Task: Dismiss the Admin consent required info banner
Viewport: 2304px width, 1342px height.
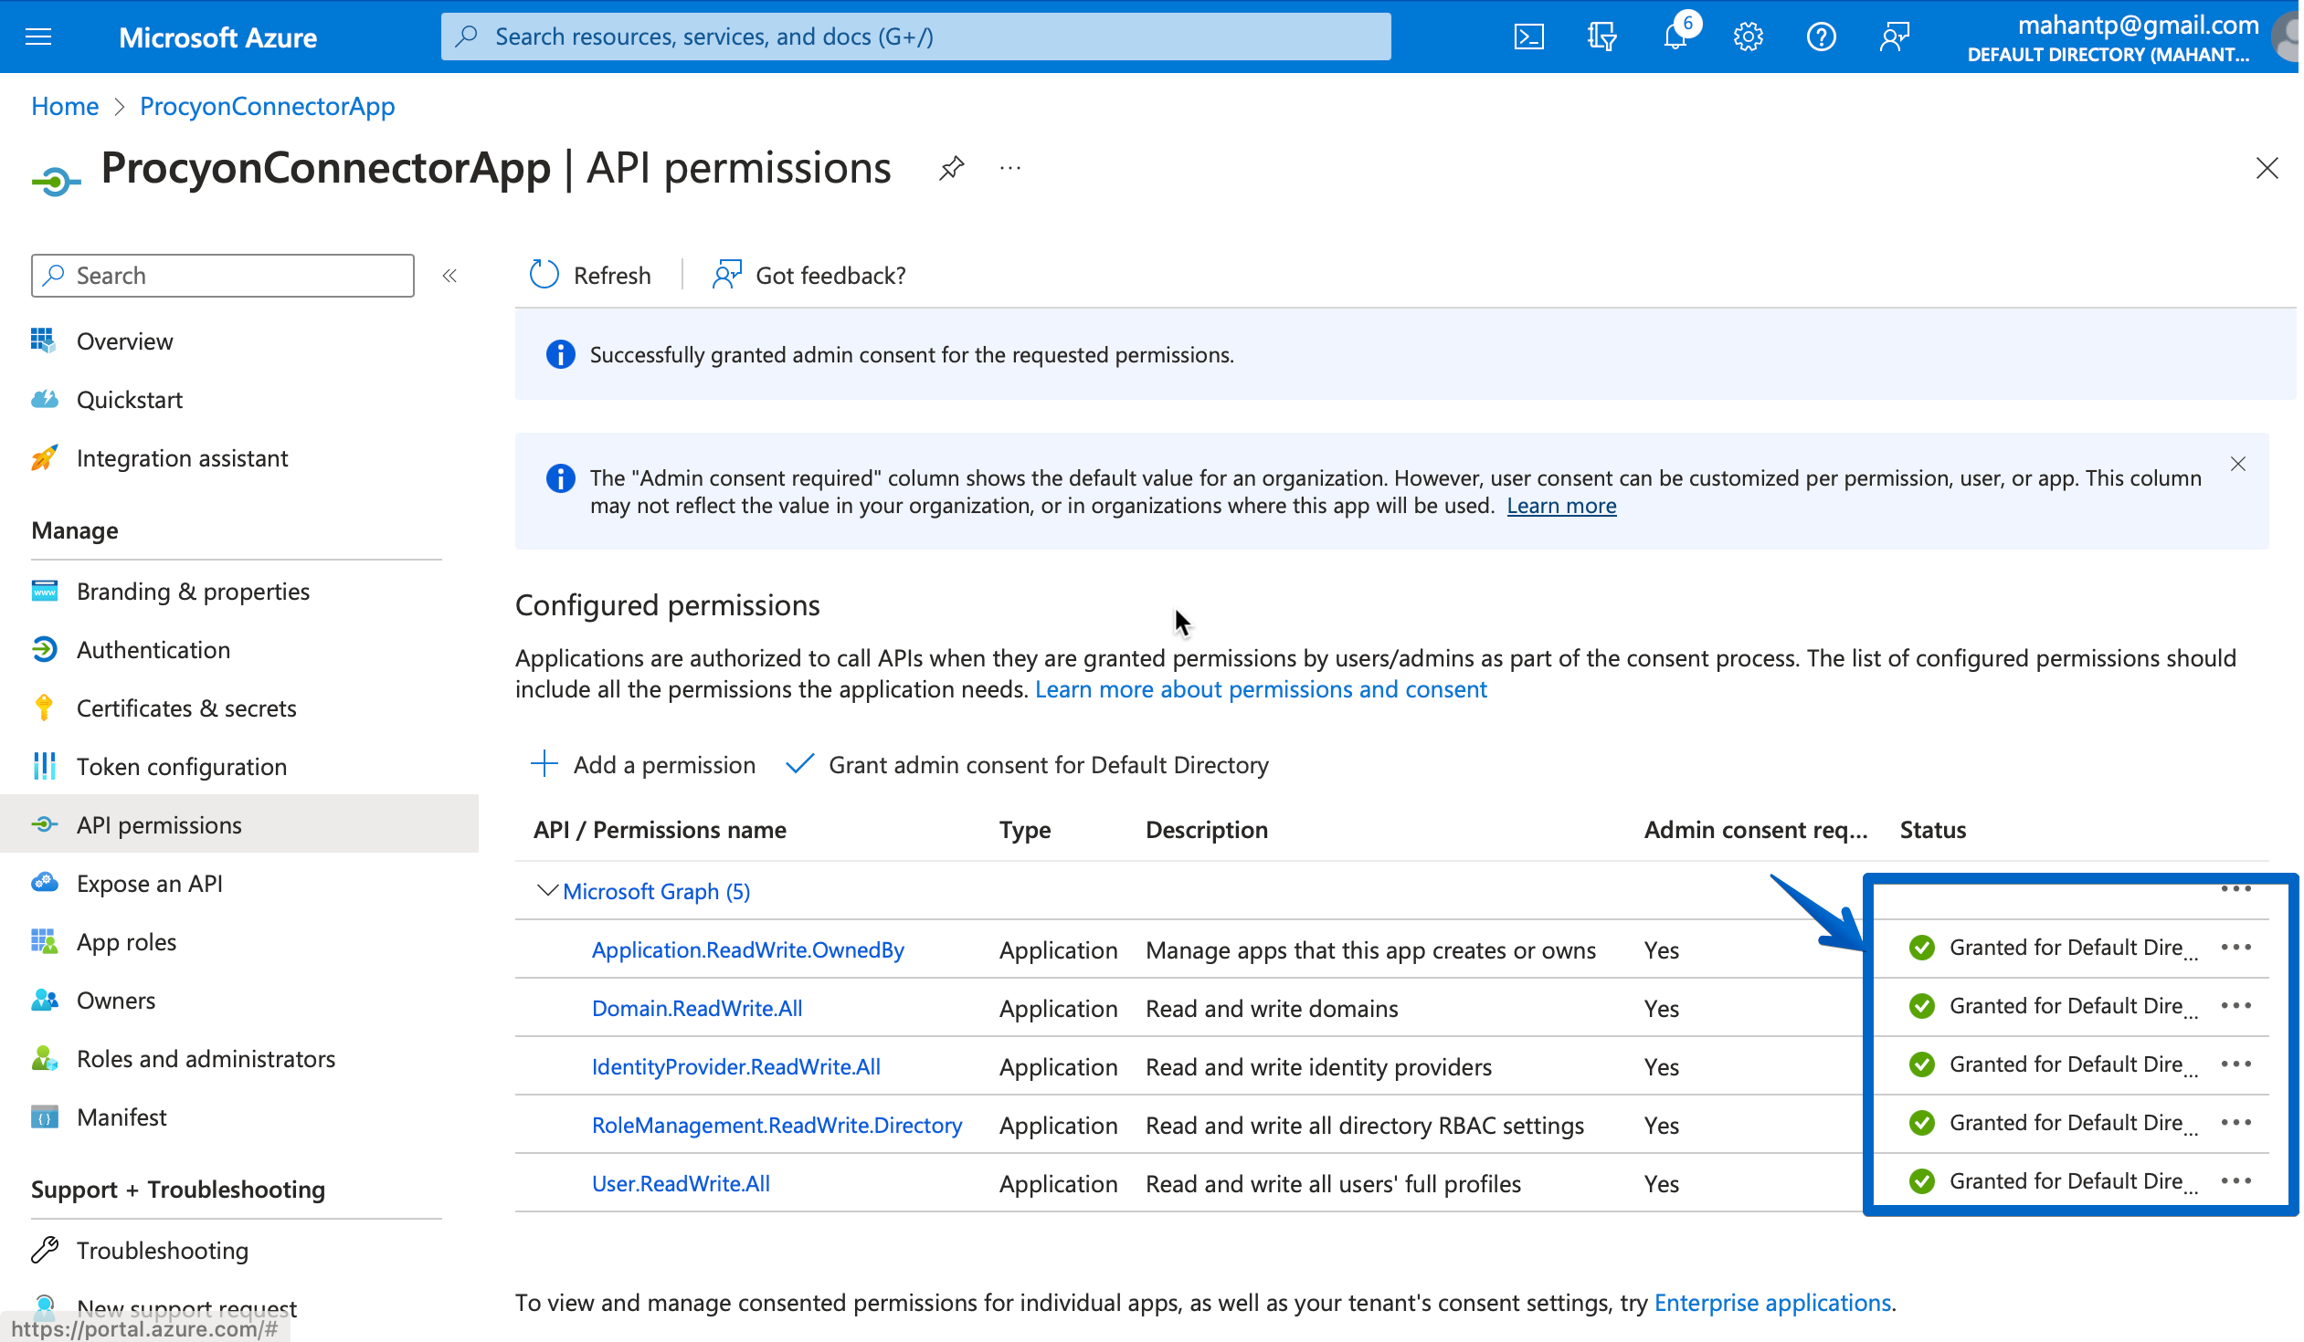Action: click(x=2237, y=463)
